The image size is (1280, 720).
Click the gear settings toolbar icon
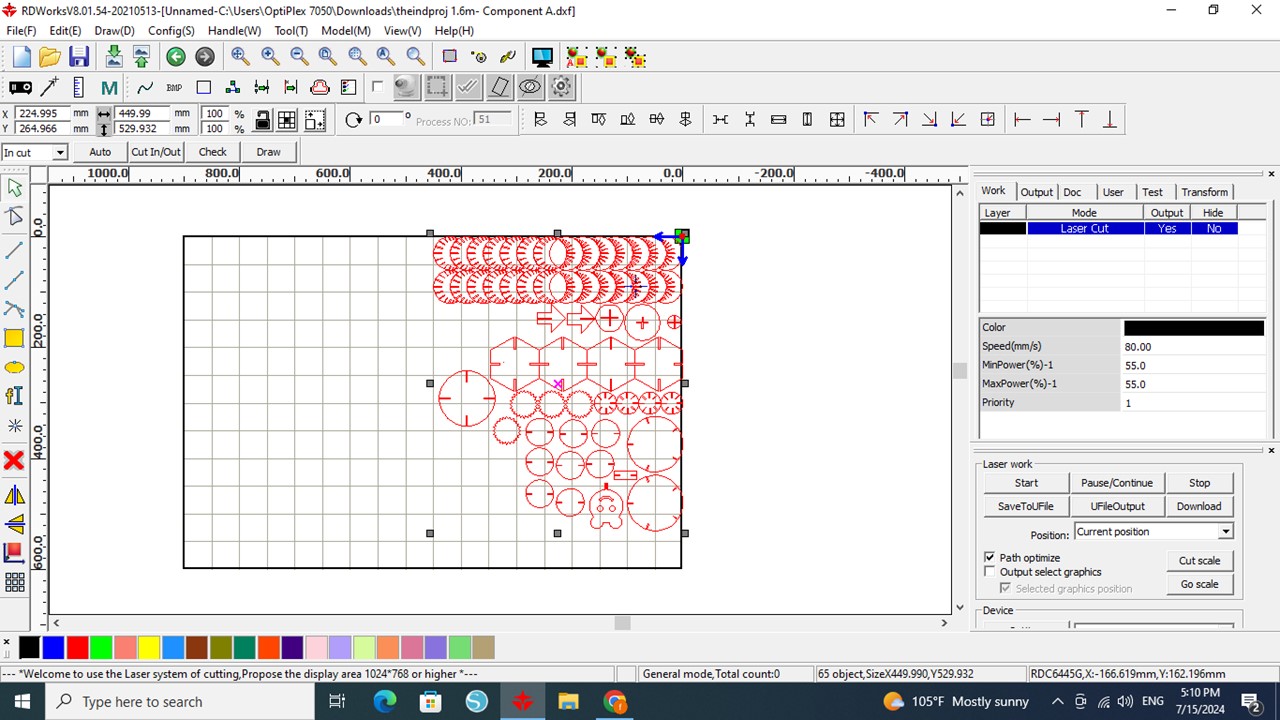click(561, 87)
